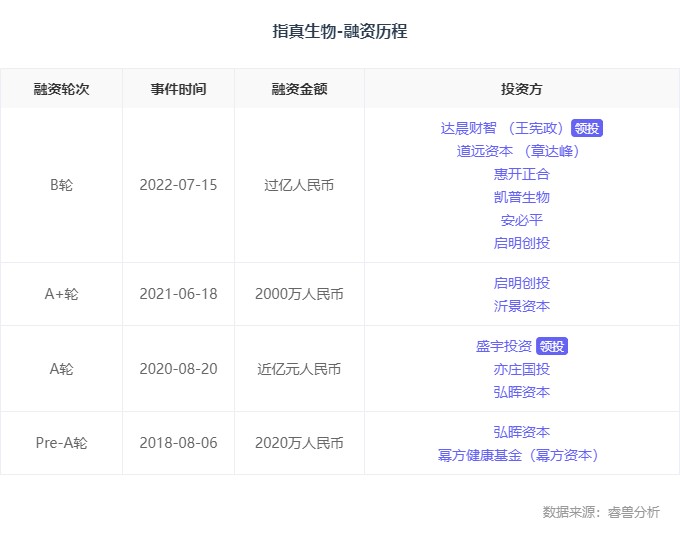
Task: Select the A+轮 round cell
Action: 61,294
